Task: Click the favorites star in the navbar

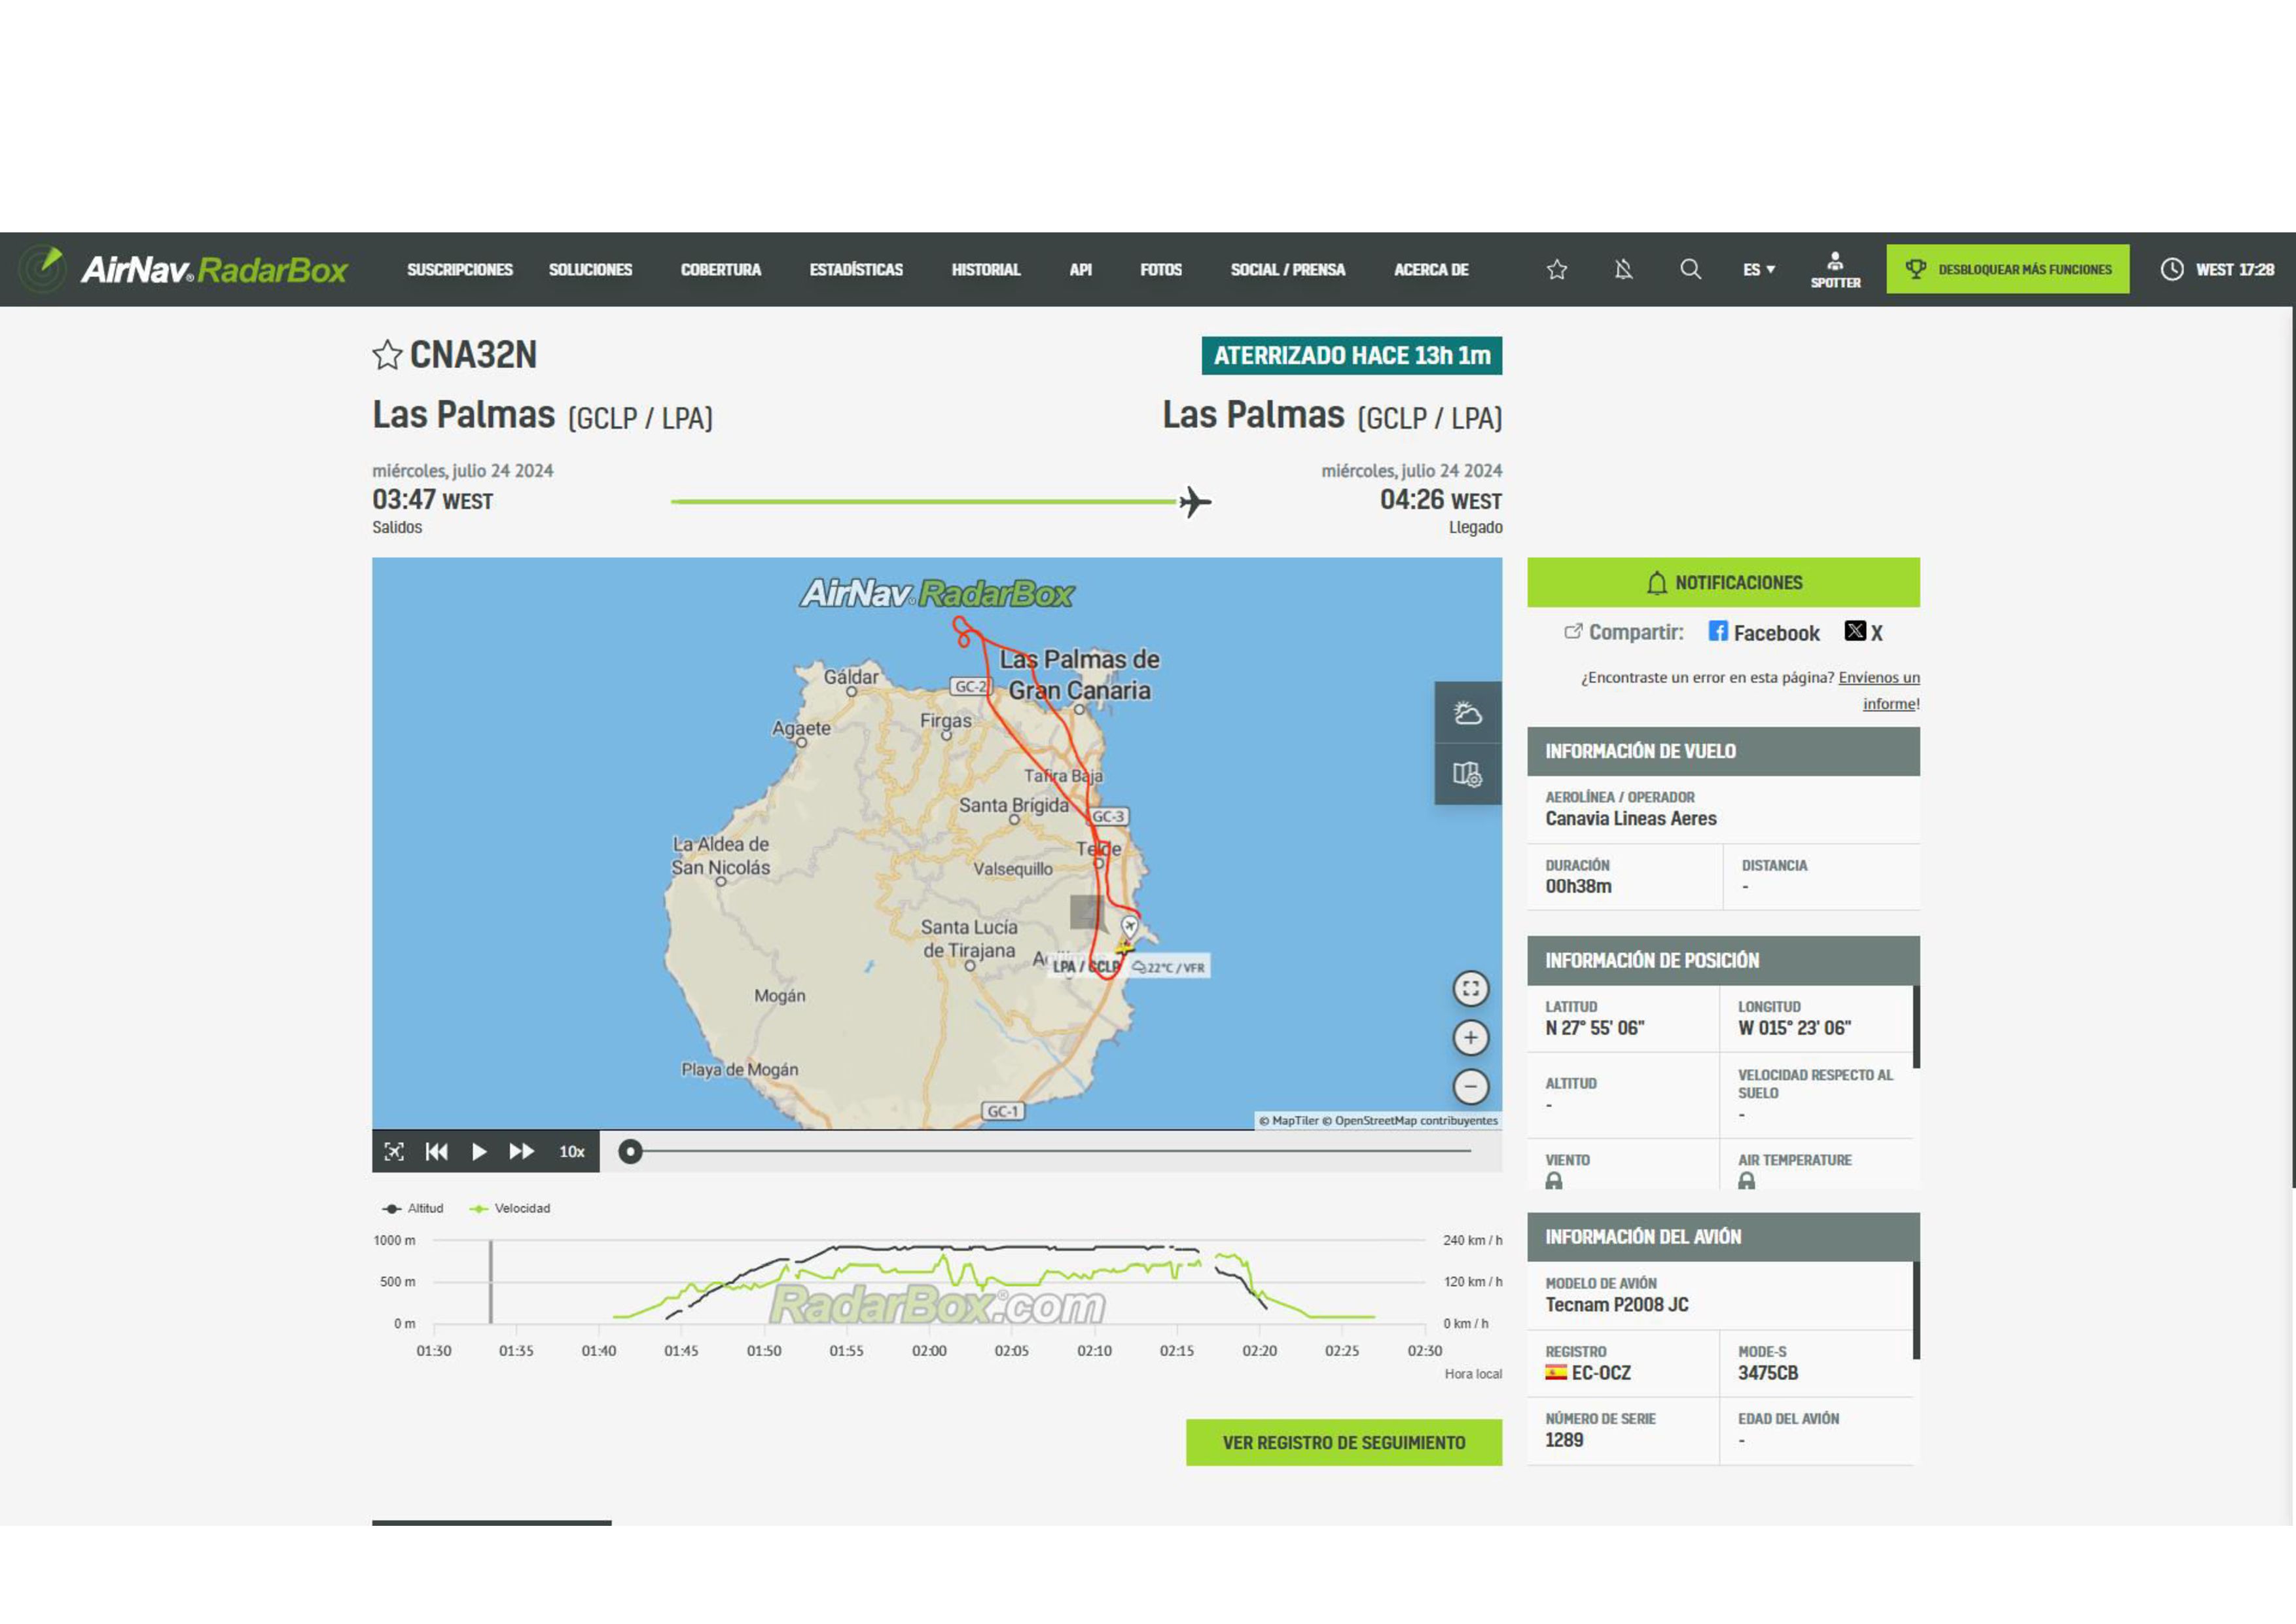Action: click(1556, 270)
